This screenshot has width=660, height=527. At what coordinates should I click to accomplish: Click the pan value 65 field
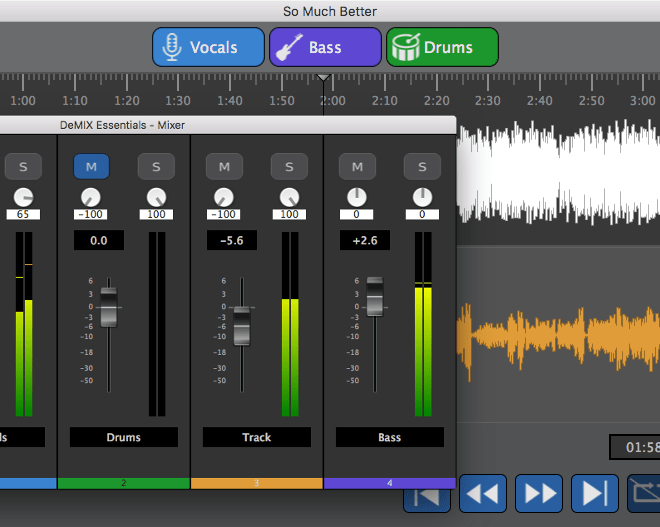23,214
